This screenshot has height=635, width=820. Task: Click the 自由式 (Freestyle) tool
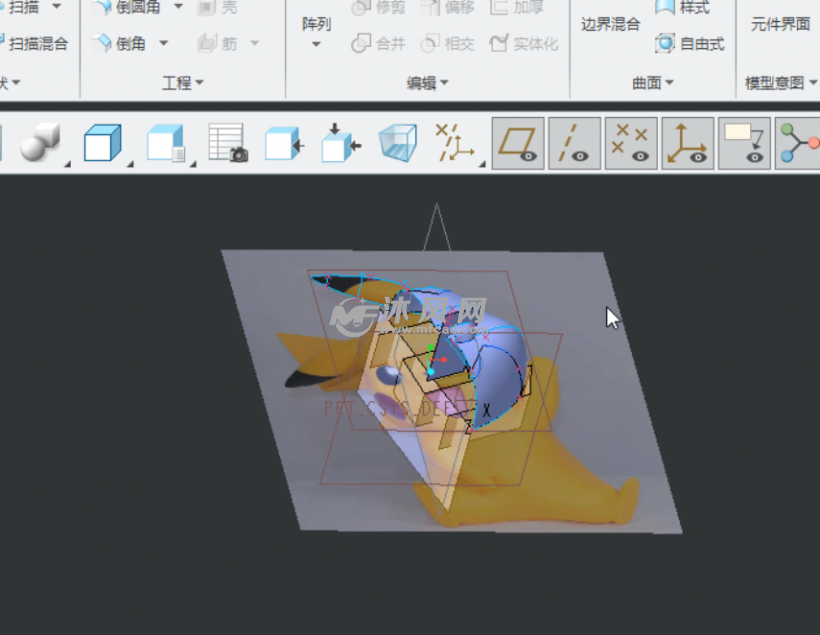690,43
